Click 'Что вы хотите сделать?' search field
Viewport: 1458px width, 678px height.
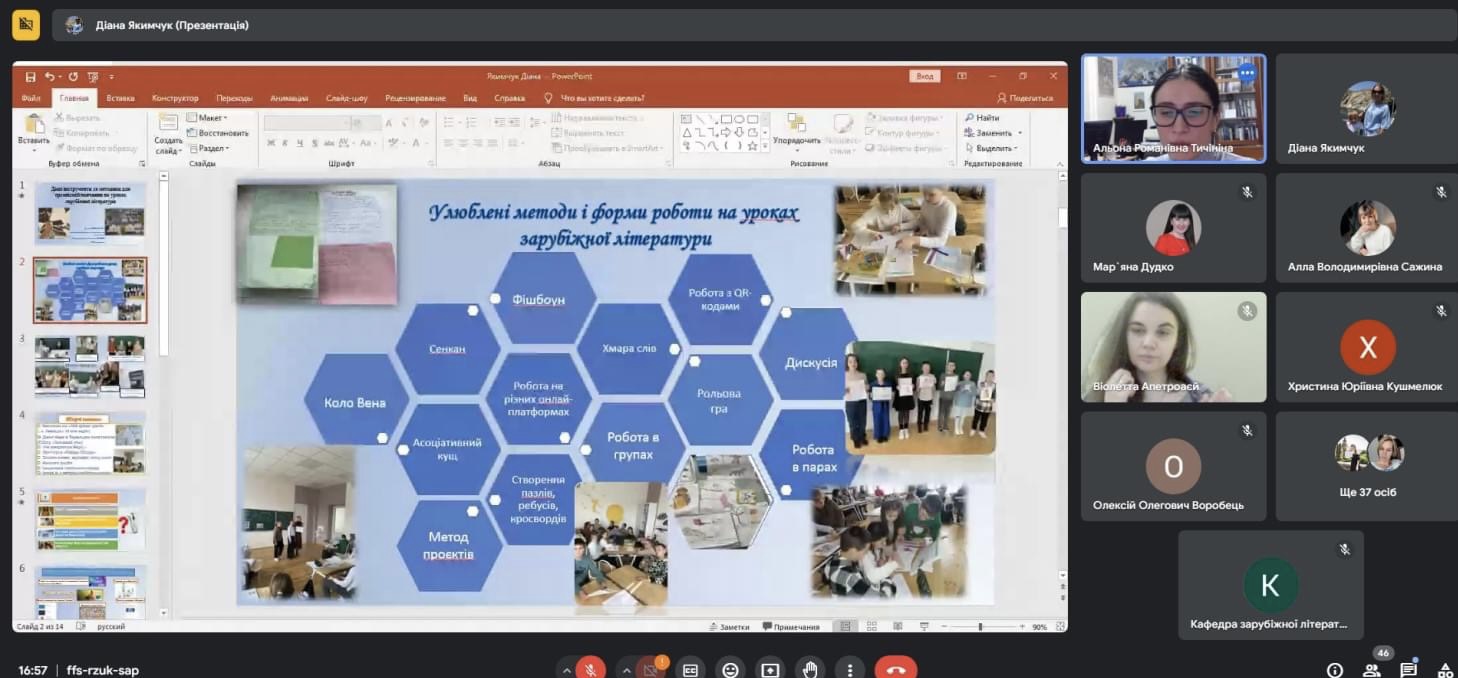click(602, 98)
